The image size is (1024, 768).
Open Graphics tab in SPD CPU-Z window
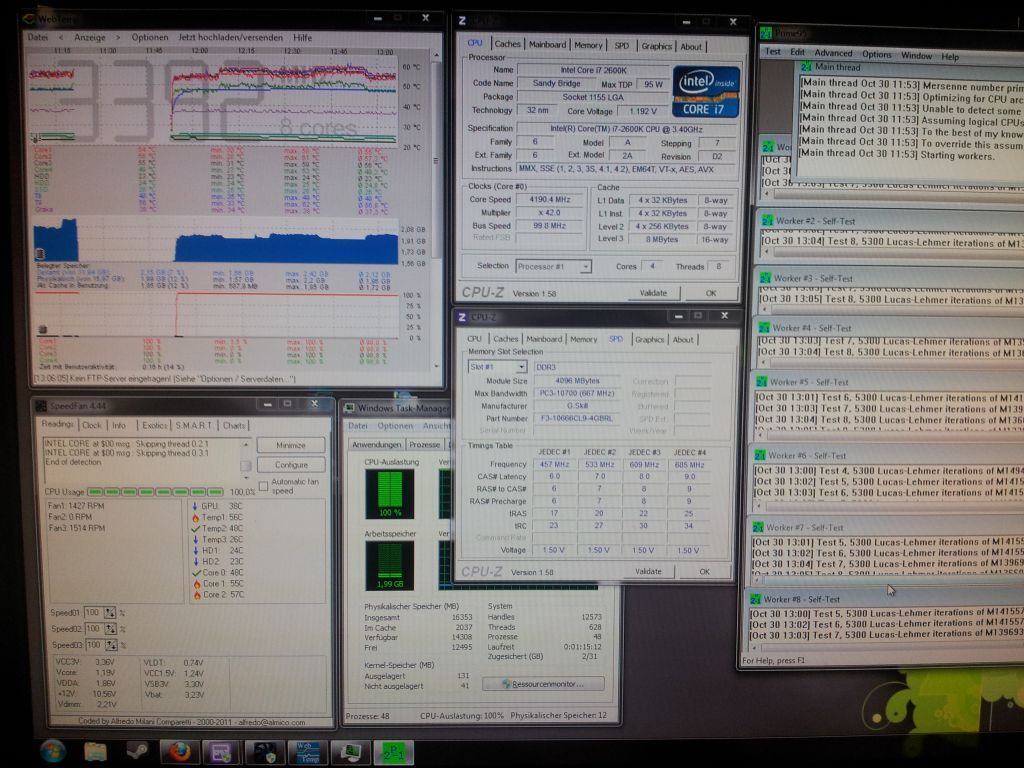click(649, 339)
